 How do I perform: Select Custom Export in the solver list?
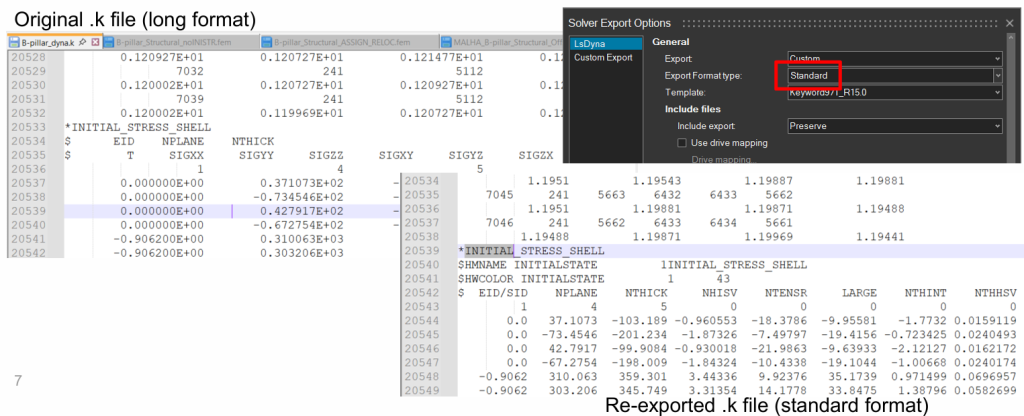[x=603, y=58]
